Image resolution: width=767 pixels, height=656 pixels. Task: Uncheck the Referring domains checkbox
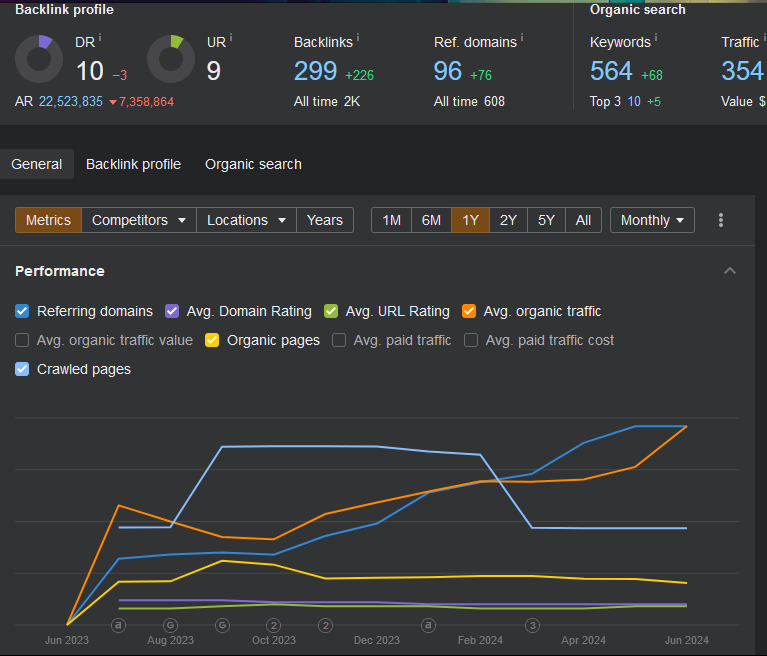point(22,311)
